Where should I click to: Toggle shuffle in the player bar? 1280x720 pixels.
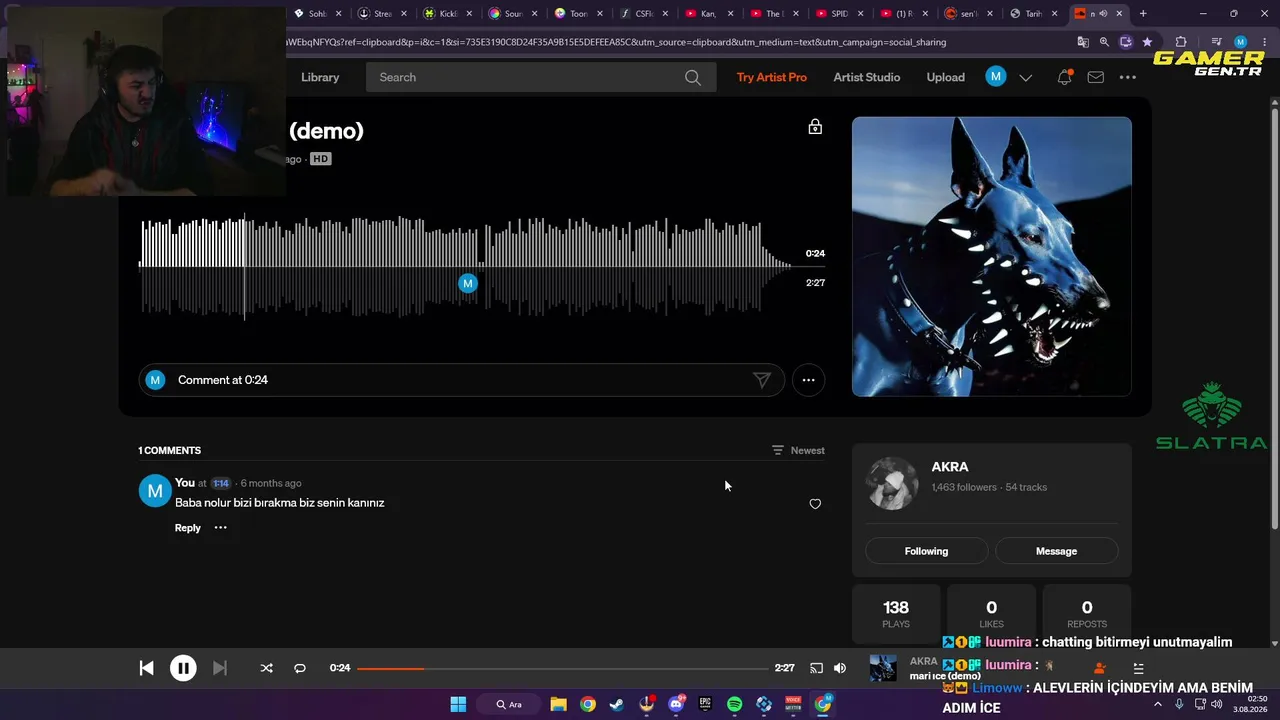[x=266, y=668]
